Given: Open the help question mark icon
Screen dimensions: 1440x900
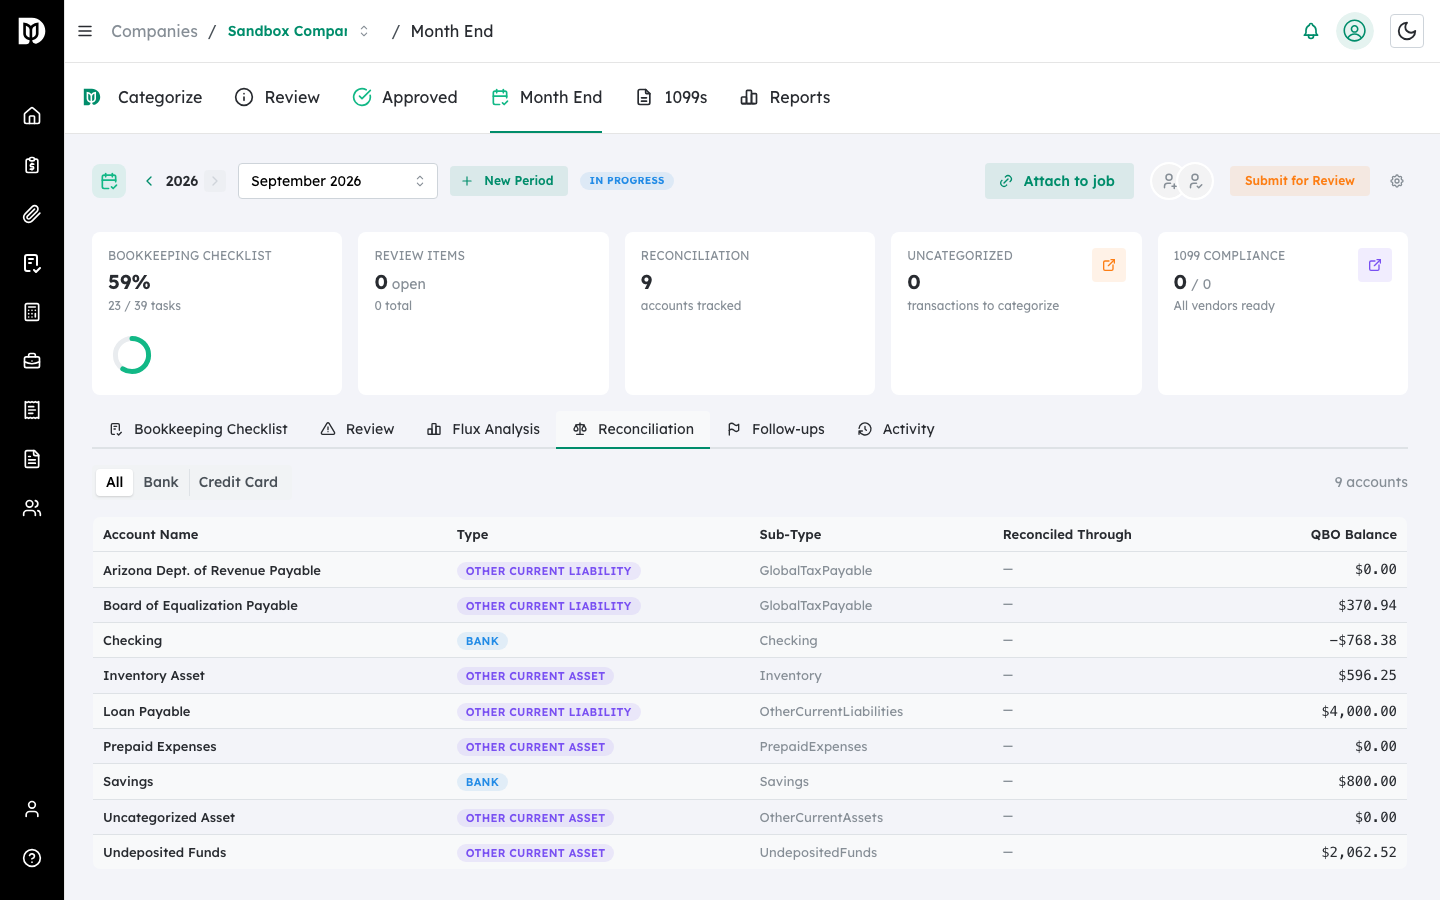Looking at the screenshot, I should click(32, 858).
